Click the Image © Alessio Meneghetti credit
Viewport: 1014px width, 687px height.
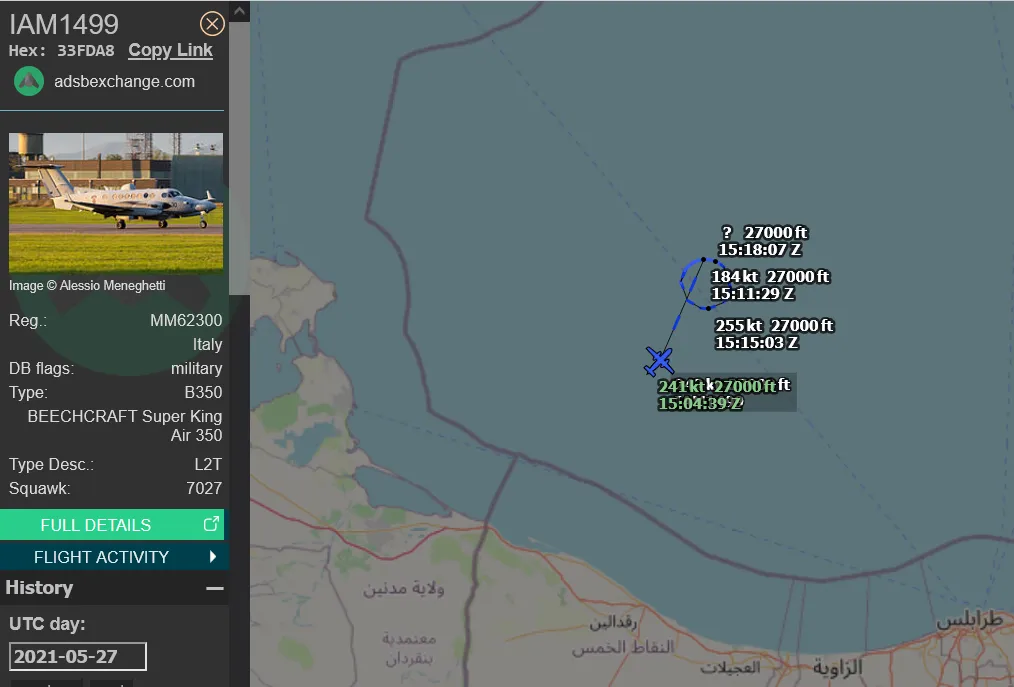pos(87,285)
